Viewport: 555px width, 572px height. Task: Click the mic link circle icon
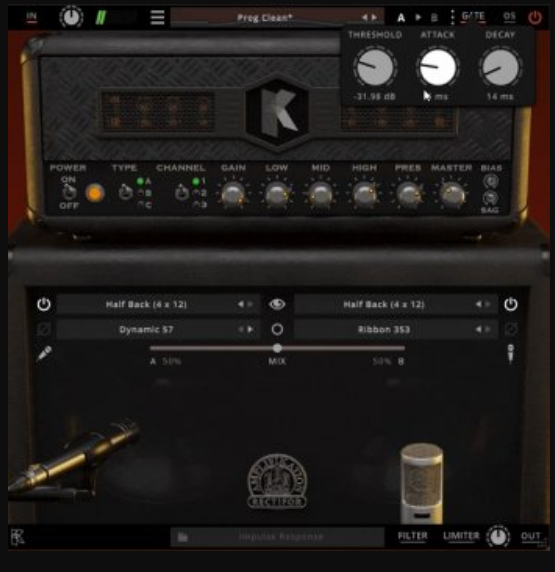[277, 329]
